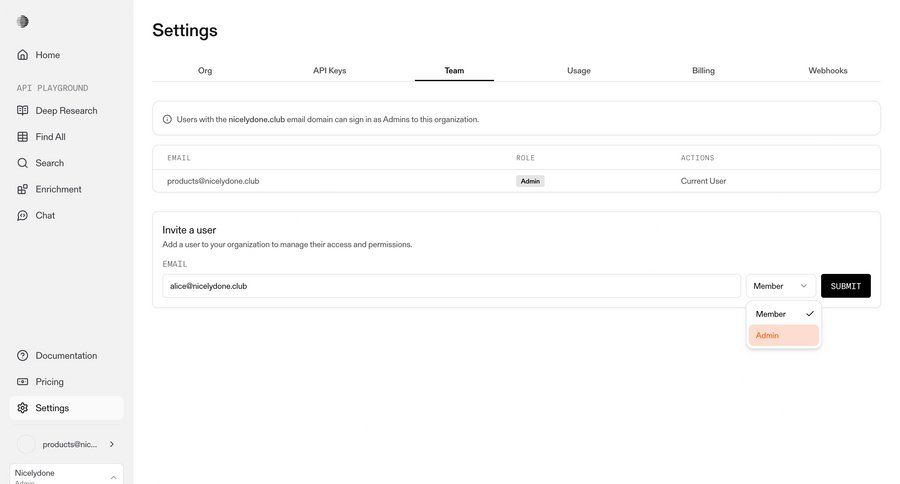The image size is (900, 484).
Task: Click the info icon in the domain notice
Action: (x=167, y=119)
